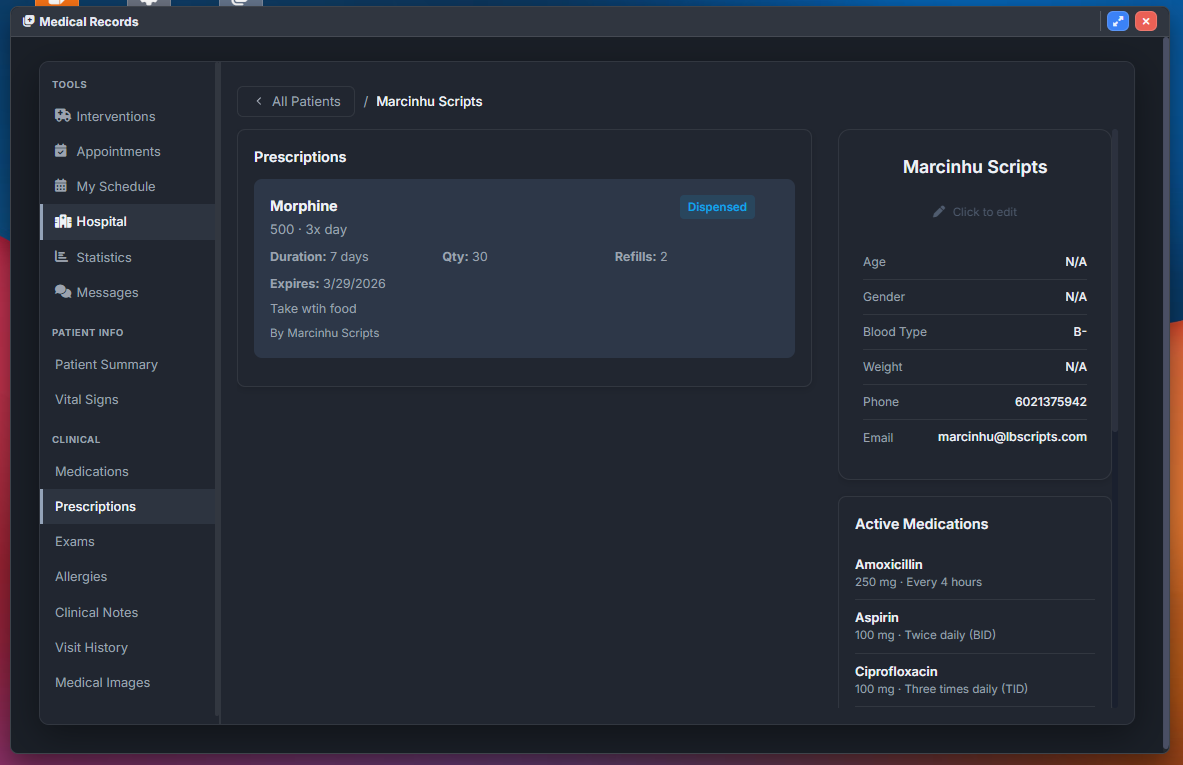Open the Exams section

[x=128, y=541]
